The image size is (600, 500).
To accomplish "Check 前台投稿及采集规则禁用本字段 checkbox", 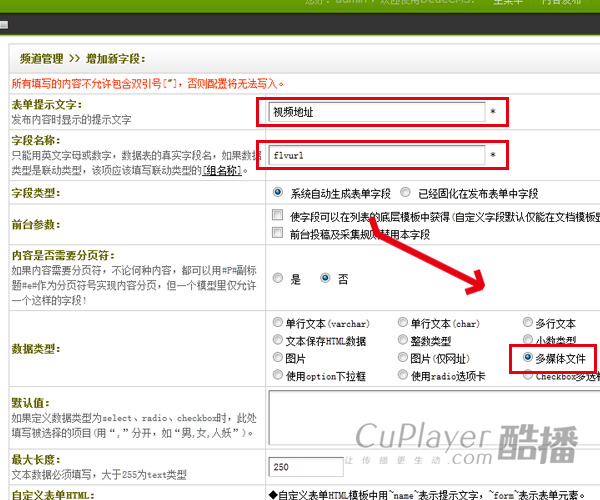I will click(278, 234).
